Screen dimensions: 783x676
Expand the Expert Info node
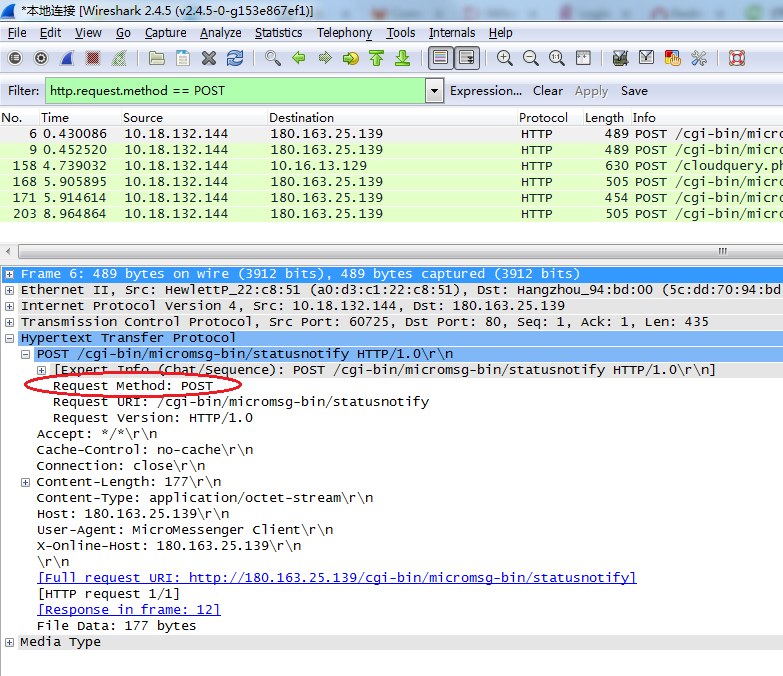[x=41, y=370]
